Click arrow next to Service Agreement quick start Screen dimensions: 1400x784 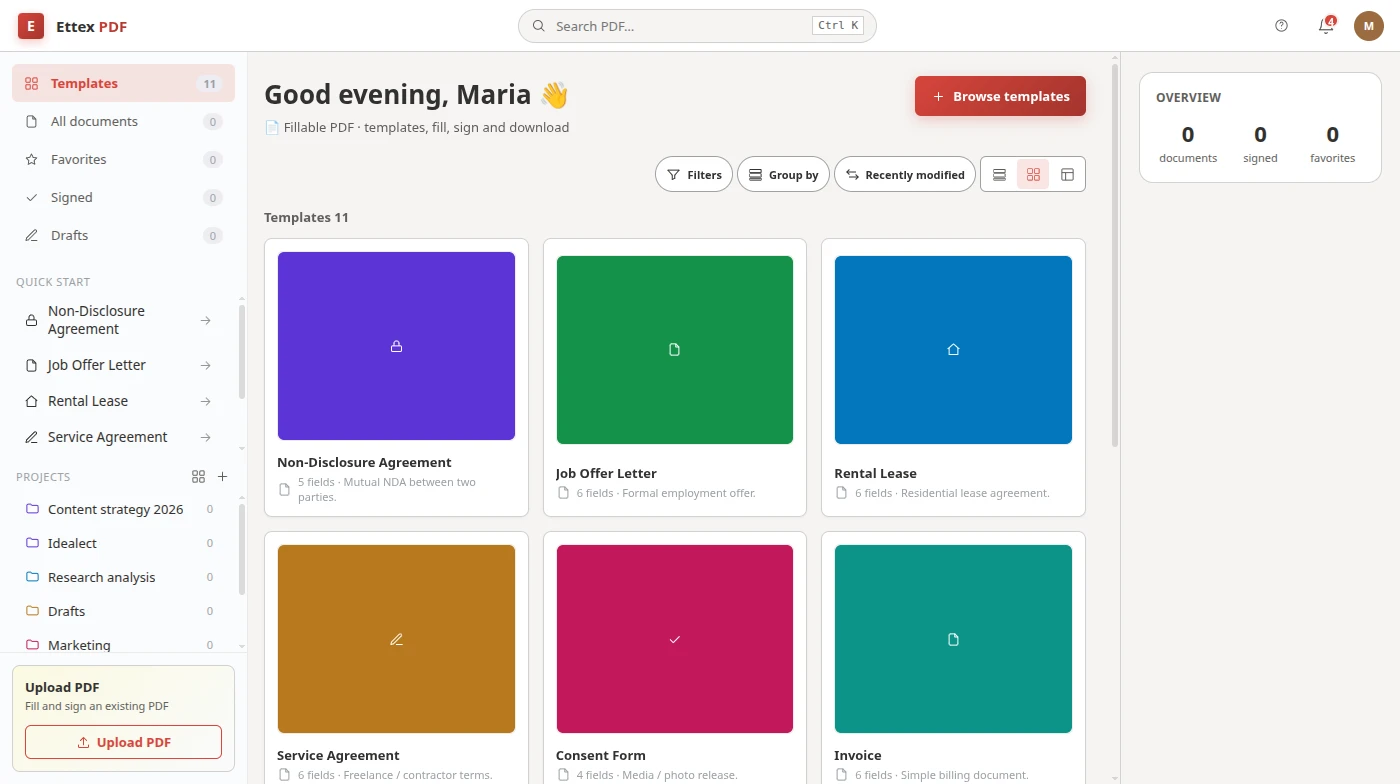(x=205, y=437)
